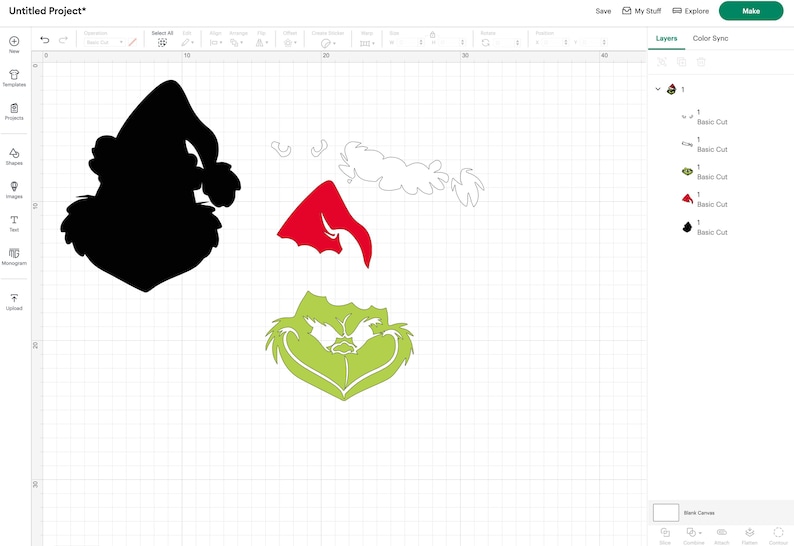Redo the last action
Image resolution: width=794 pixels, height=546 pixels.
[63, 40]
